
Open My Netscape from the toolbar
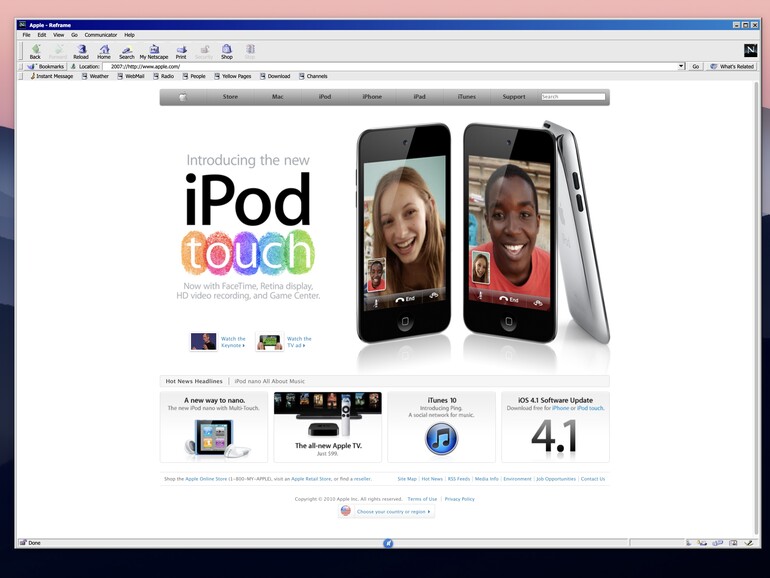(154, 52)
